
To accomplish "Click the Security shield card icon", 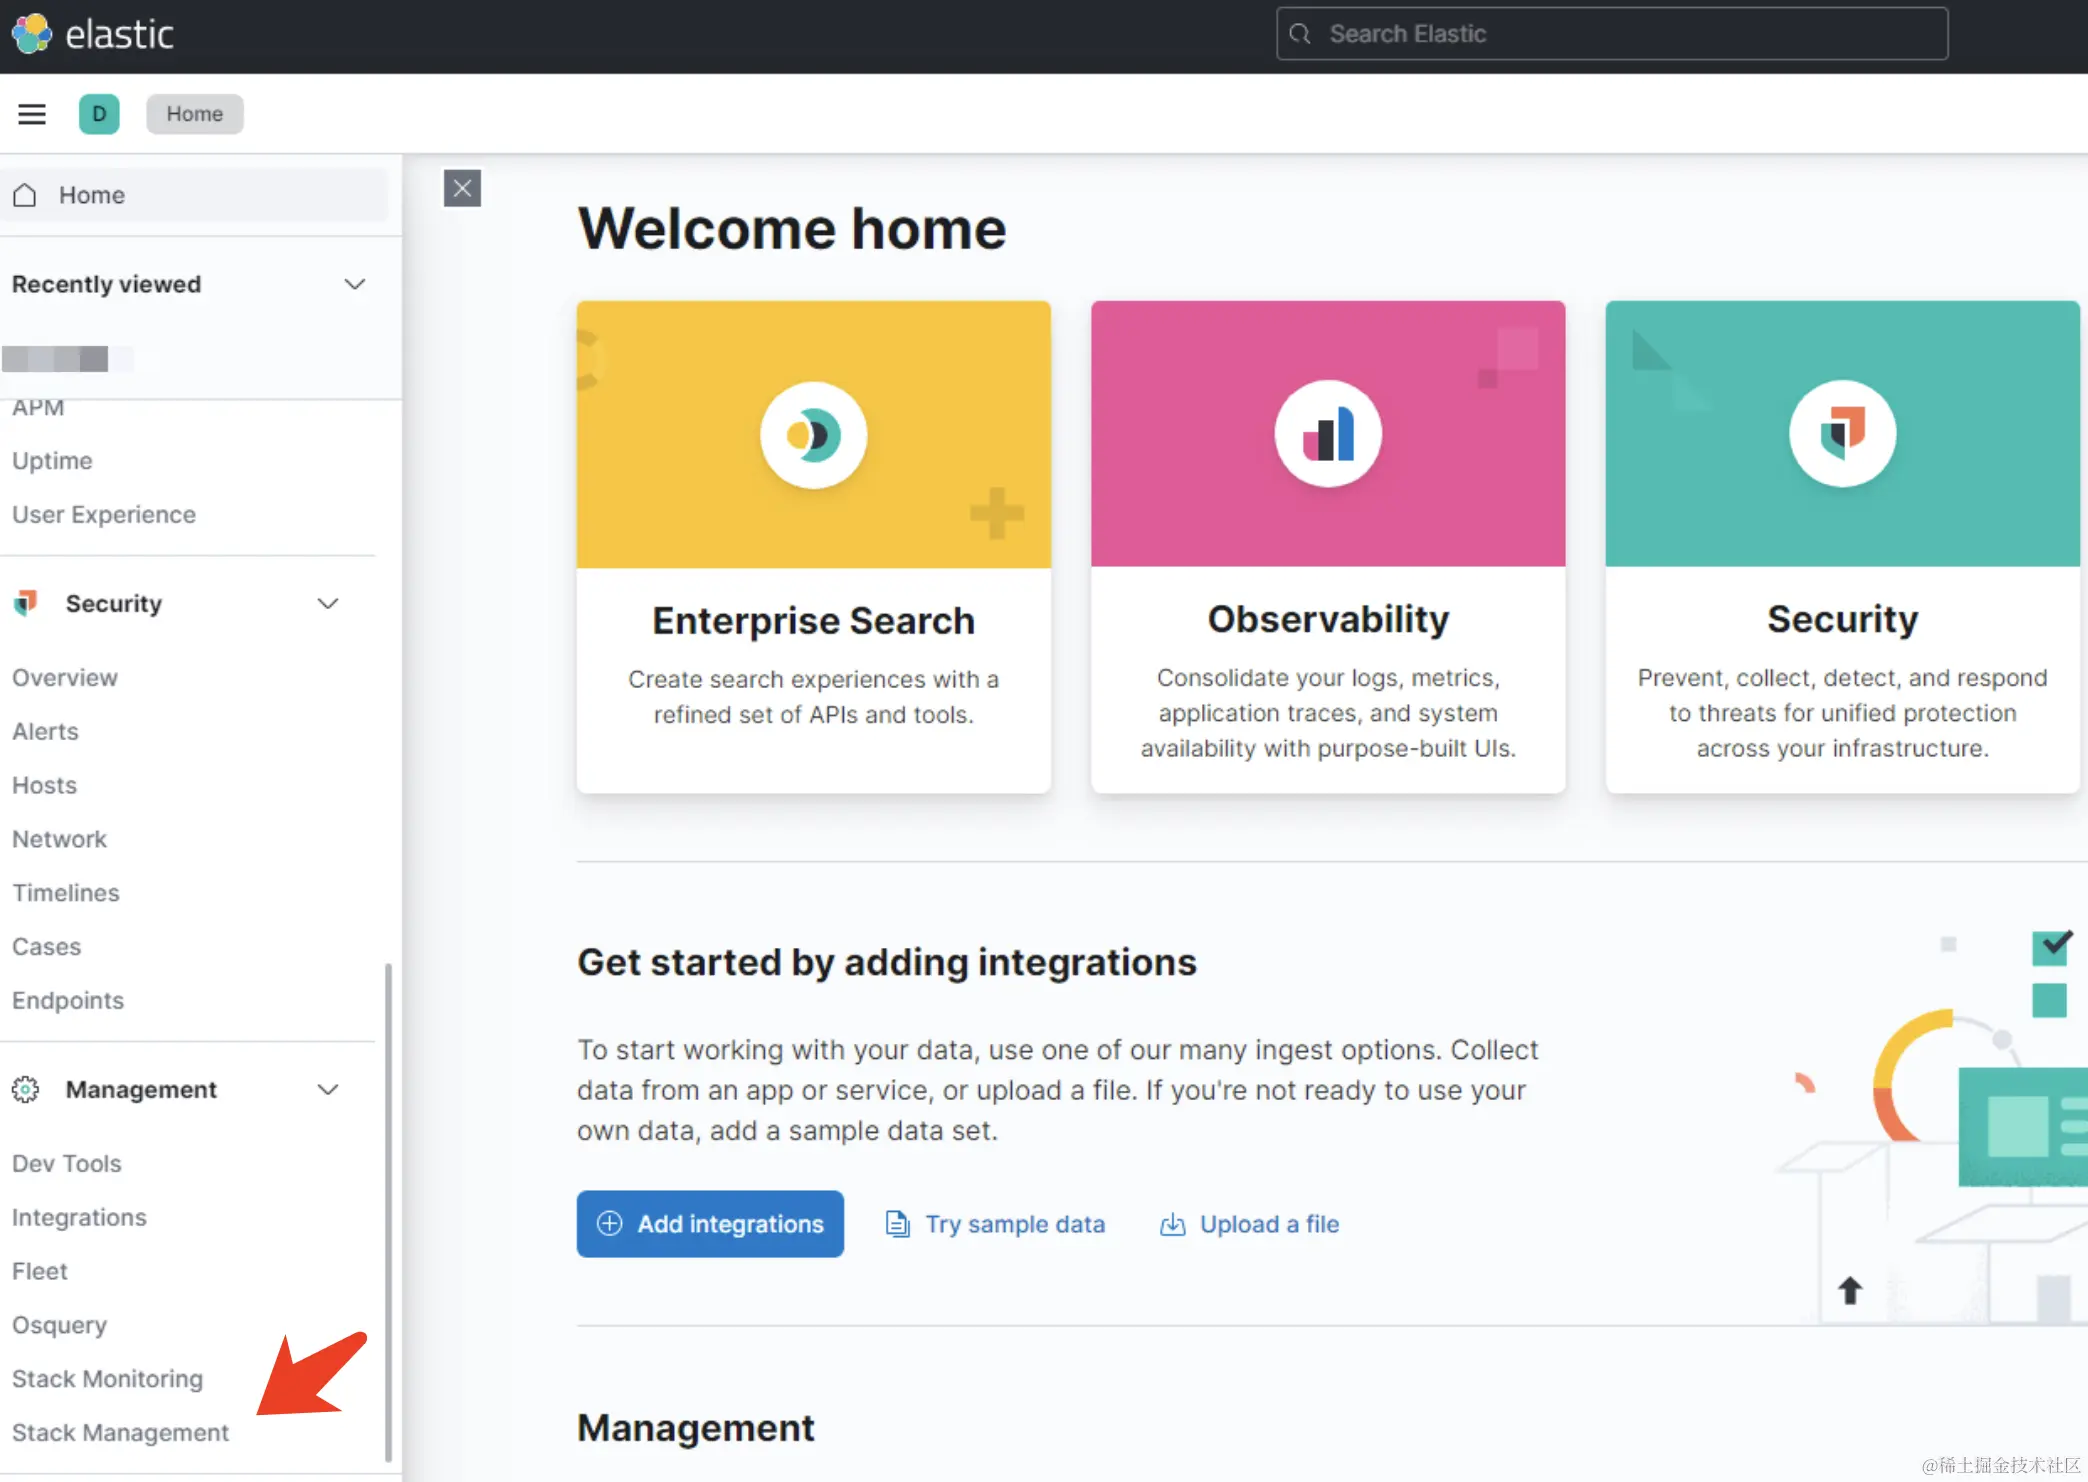I will (1842, 434).
